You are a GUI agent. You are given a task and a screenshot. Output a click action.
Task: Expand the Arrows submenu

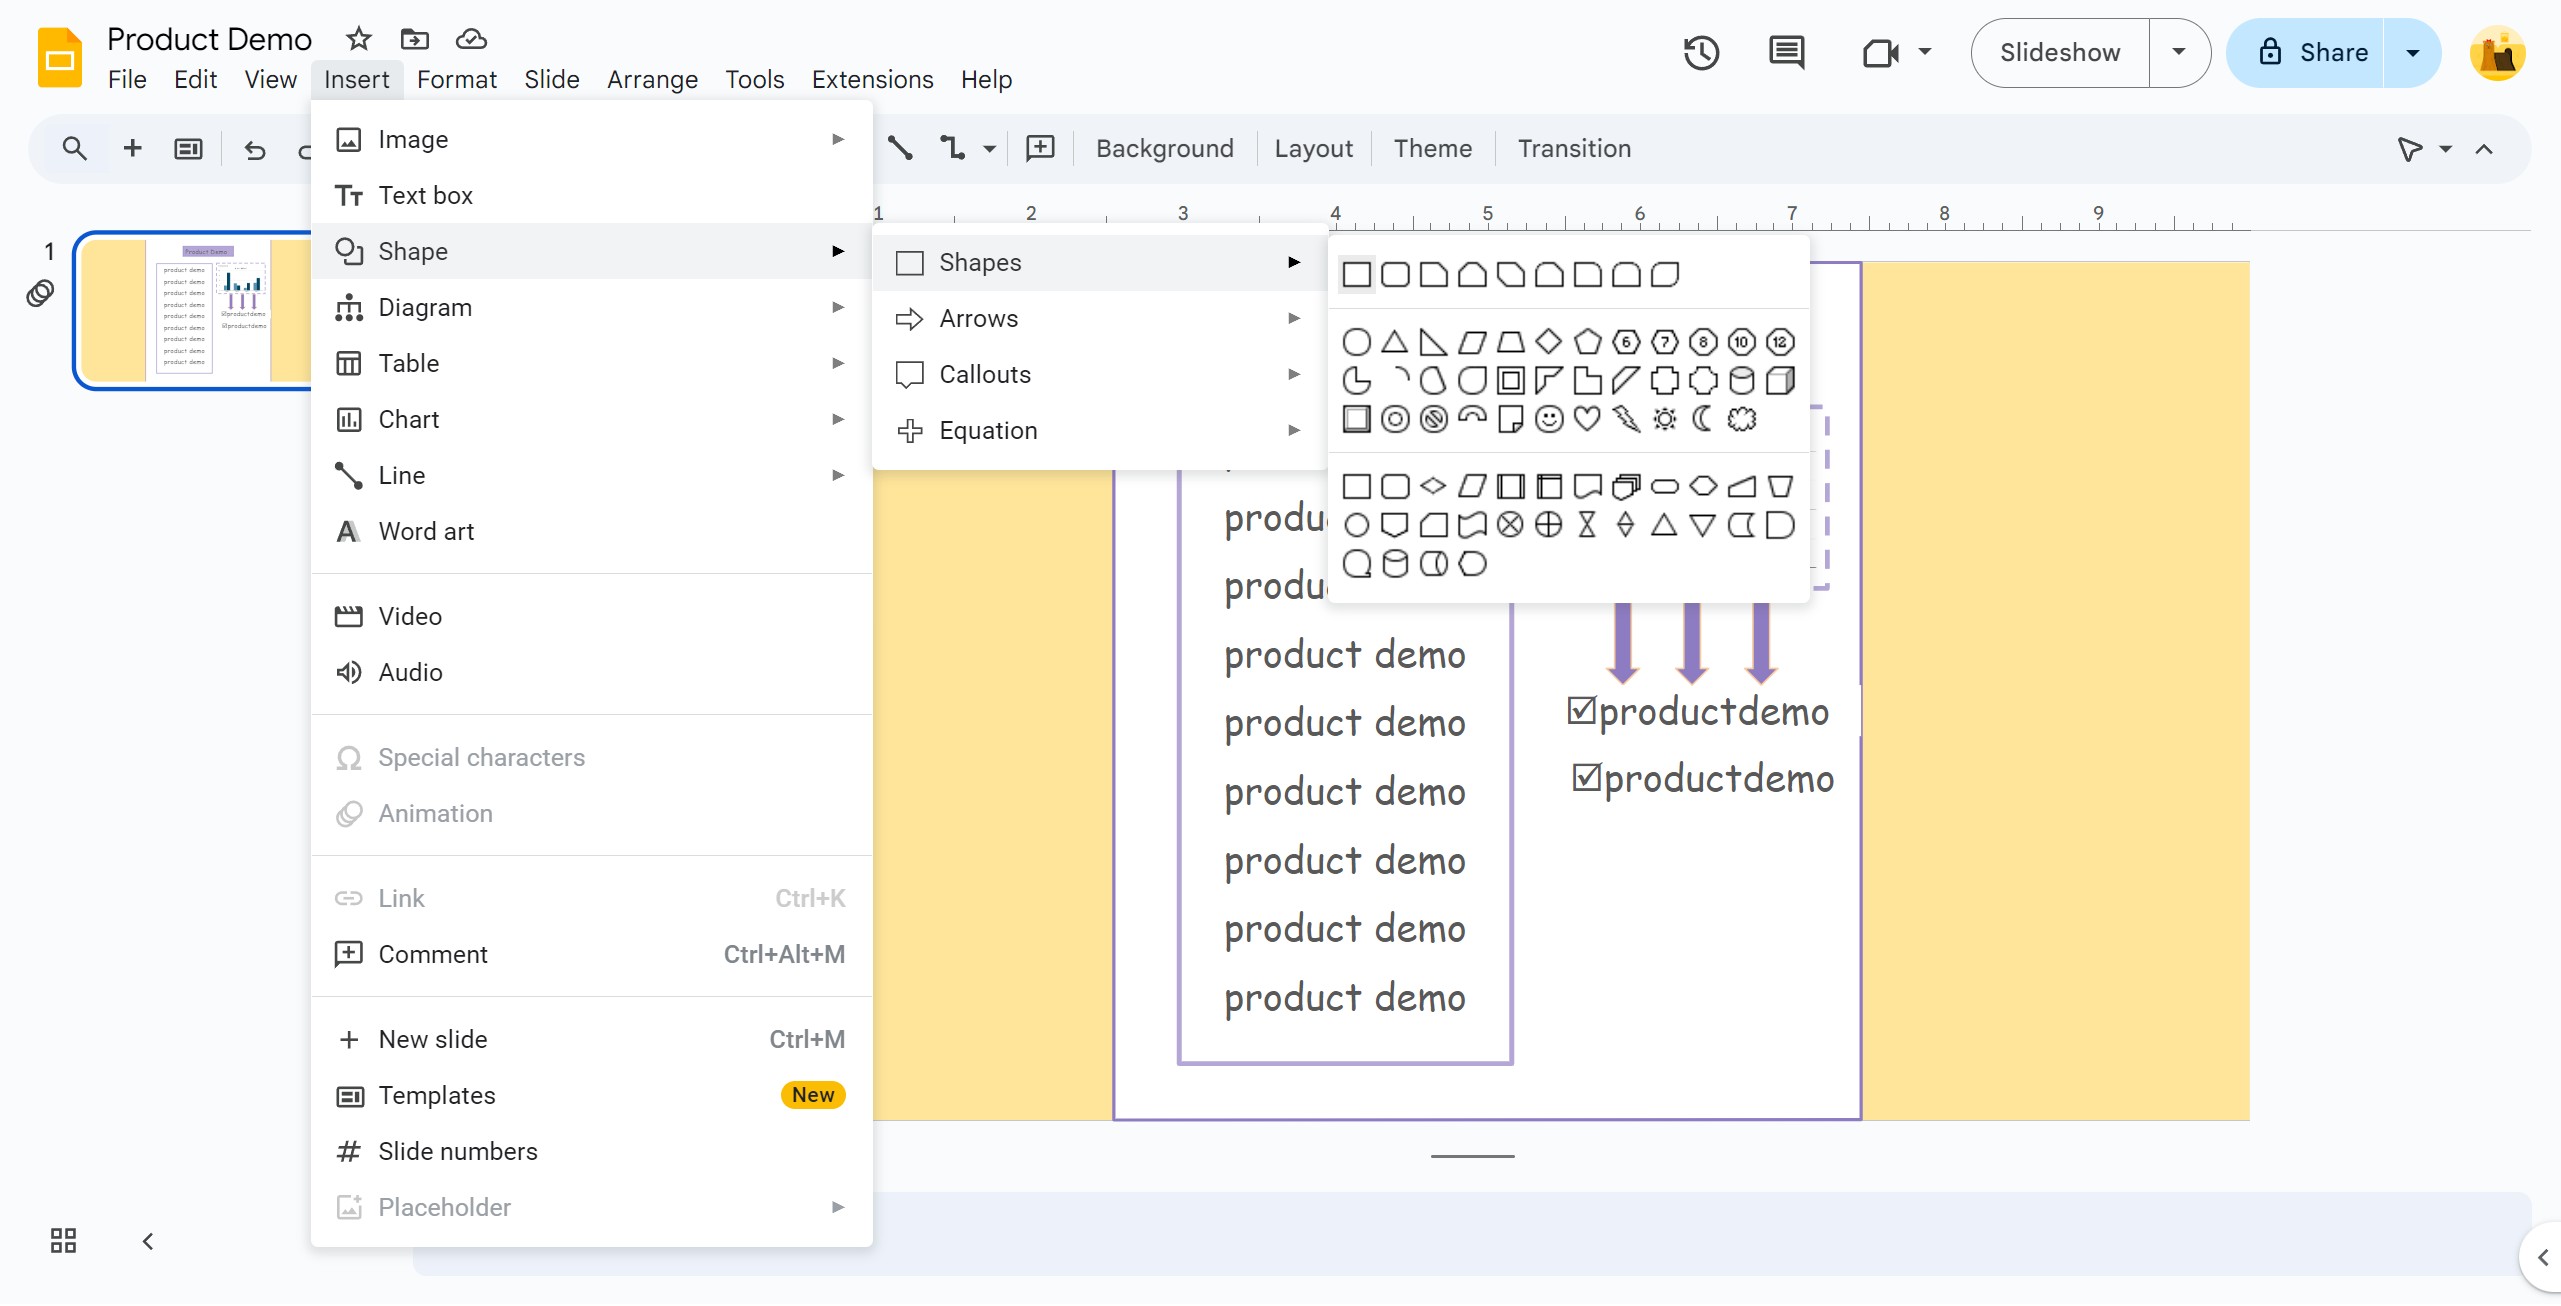1099,318
